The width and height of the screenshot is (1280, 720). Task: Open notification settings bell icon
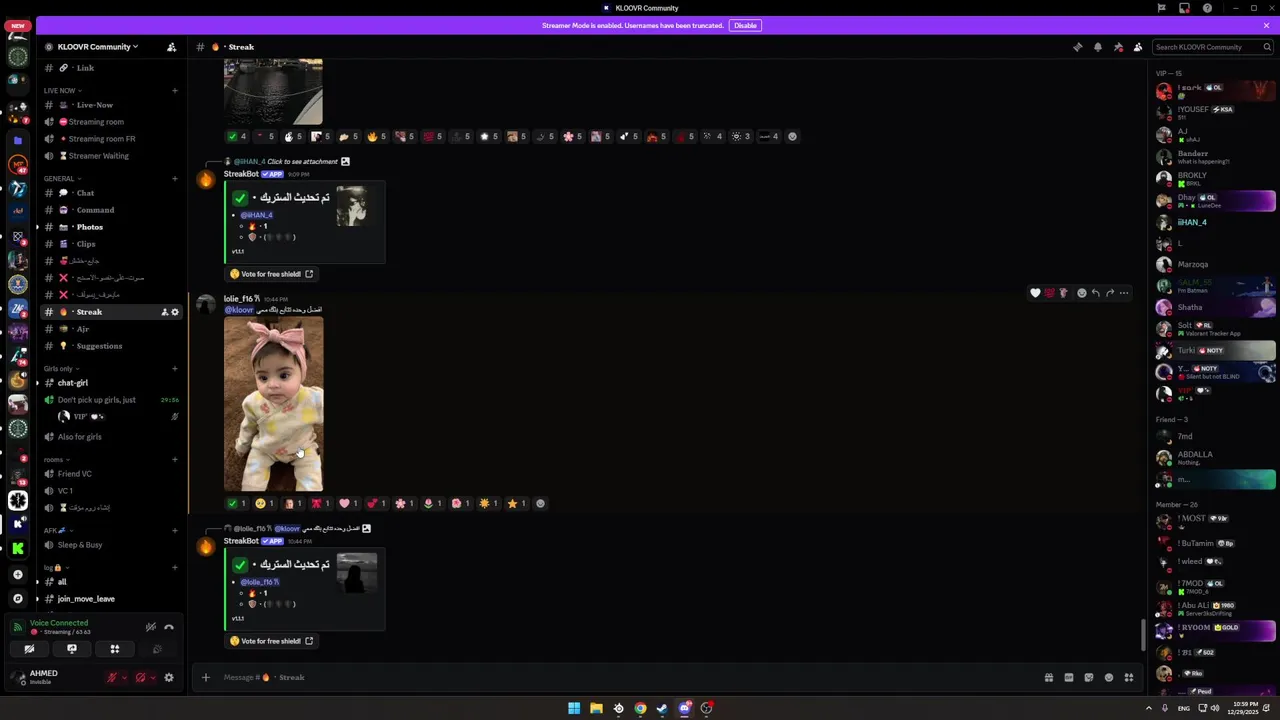click(1097, 47)
